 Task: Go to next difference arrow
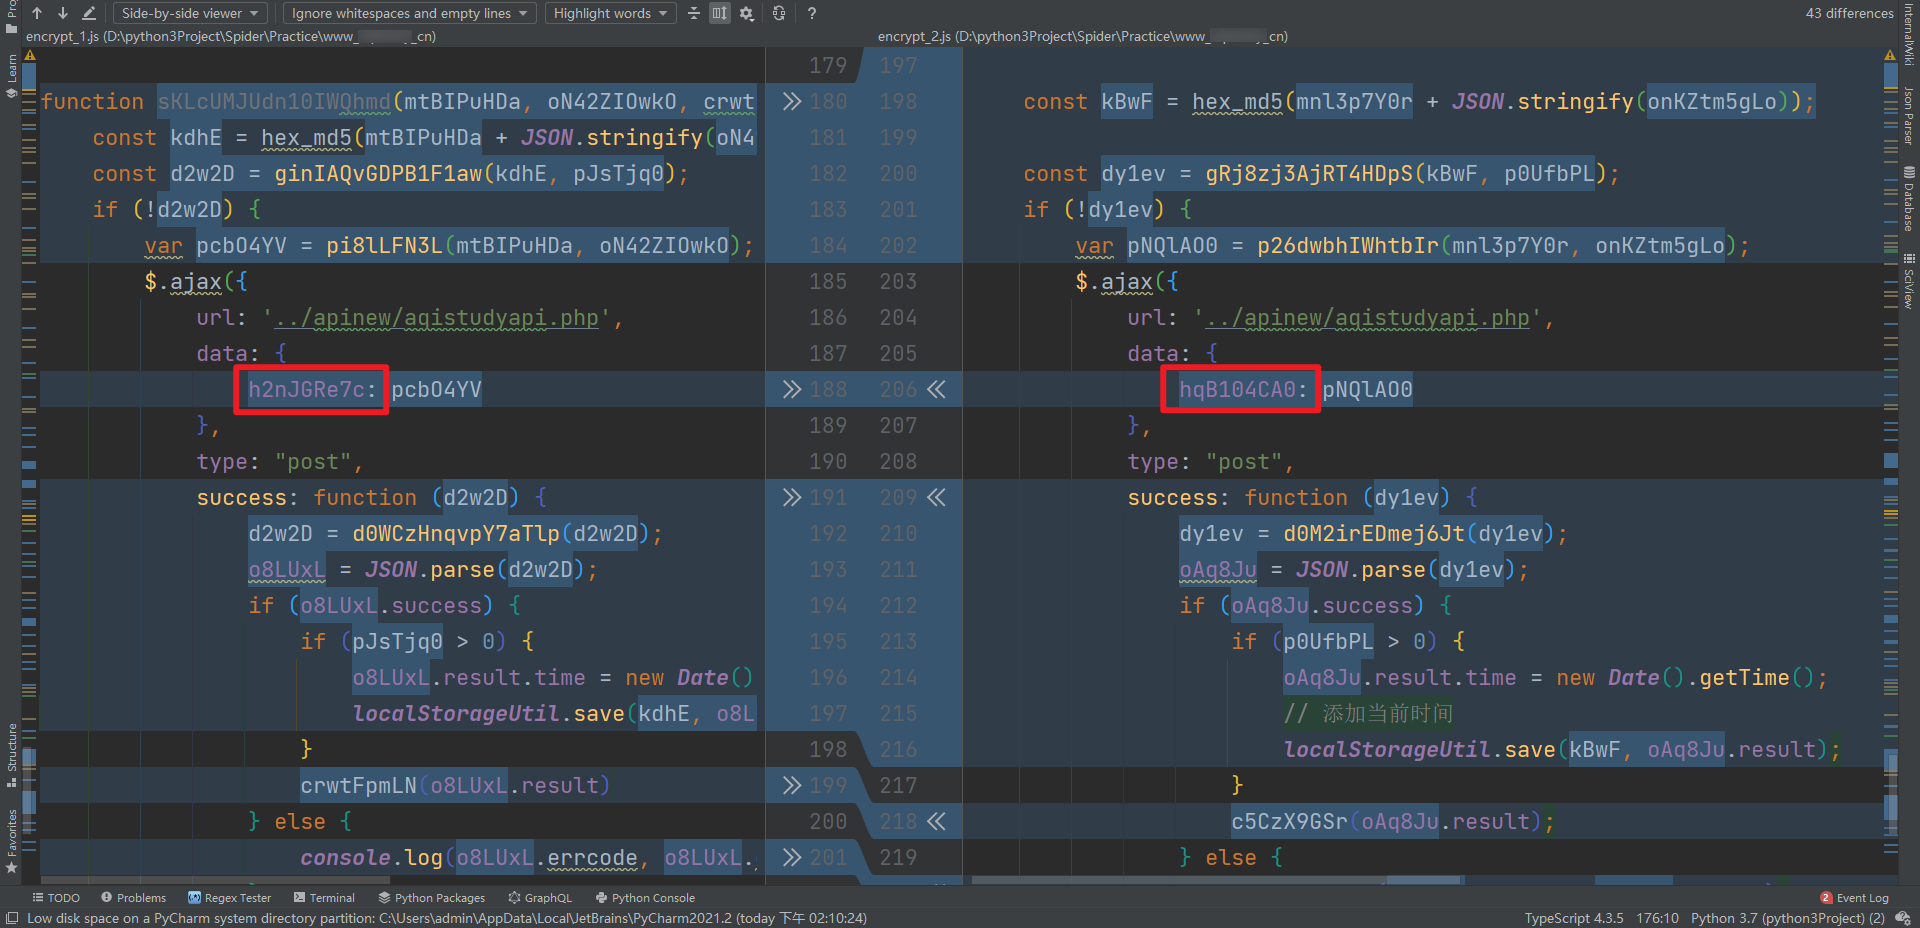point(62,13)
